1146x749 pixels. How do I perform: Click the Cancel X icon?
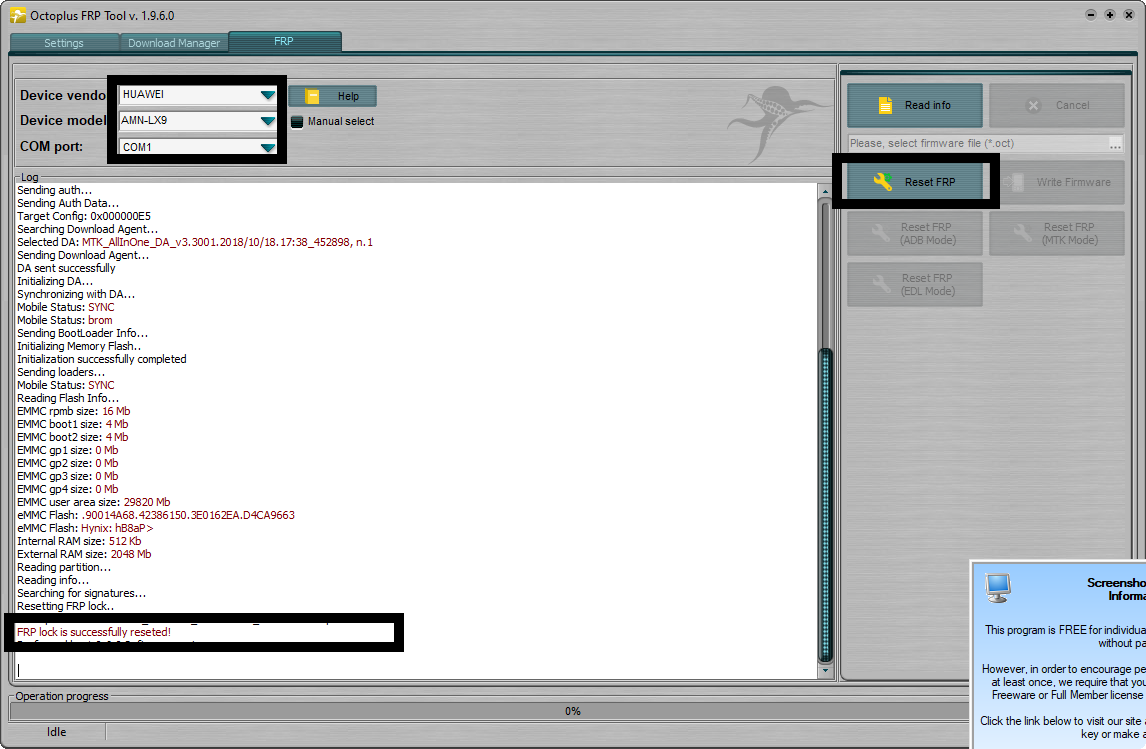pos(1033,105)
